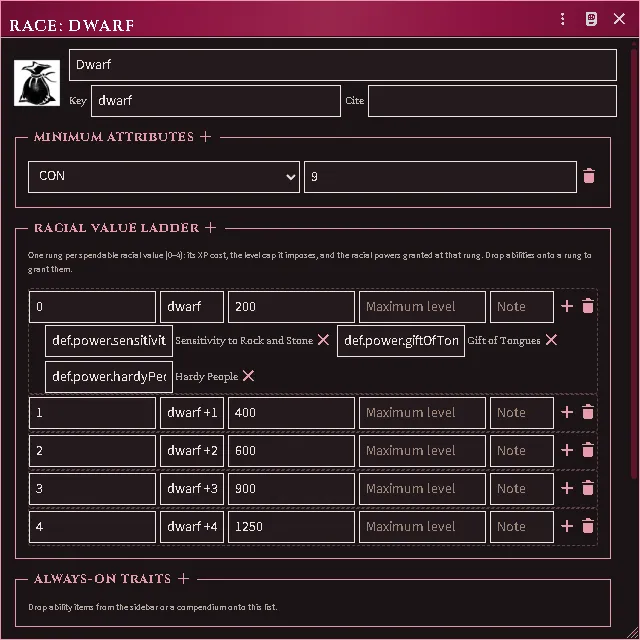Add a power to rung 0
The height and width of the screenshot is (640, 640).
pyautogui.click(x=567, y=306)
